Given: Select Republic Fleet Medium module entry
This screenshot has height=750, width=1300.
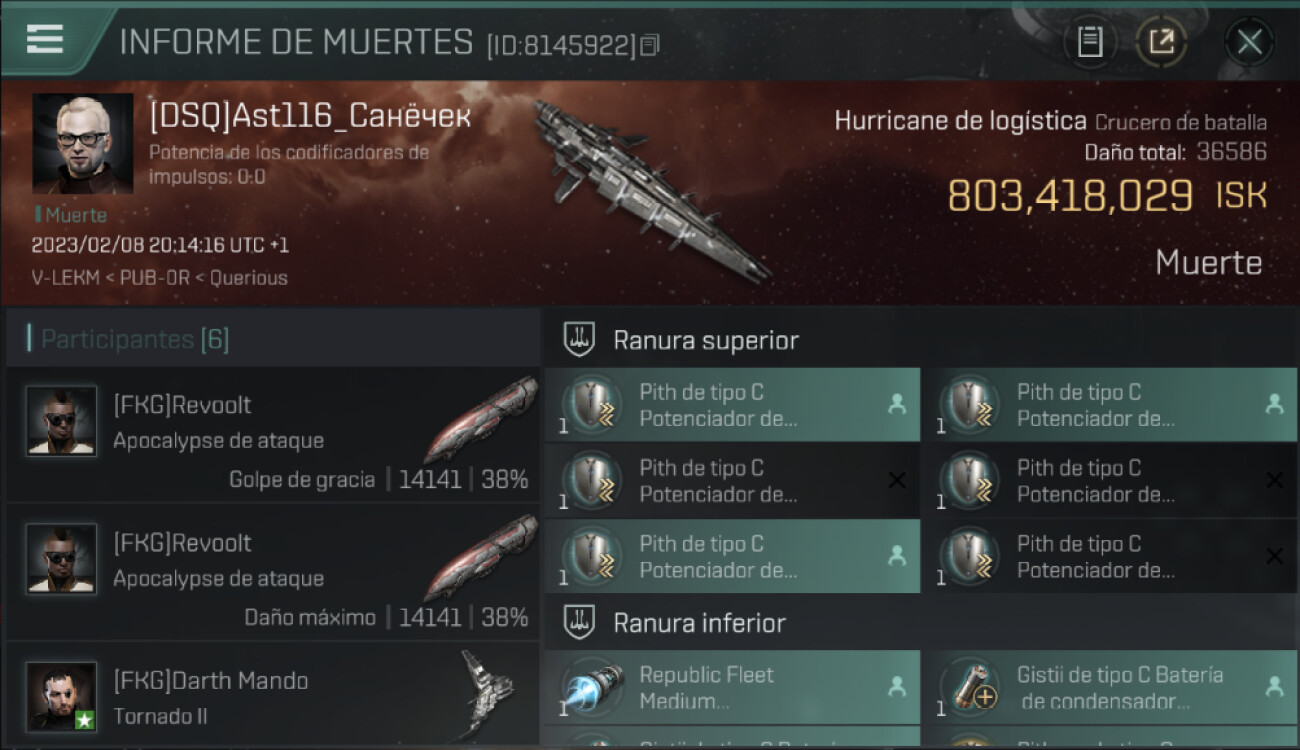Looking at the screenshot, I should click(732, 687).
